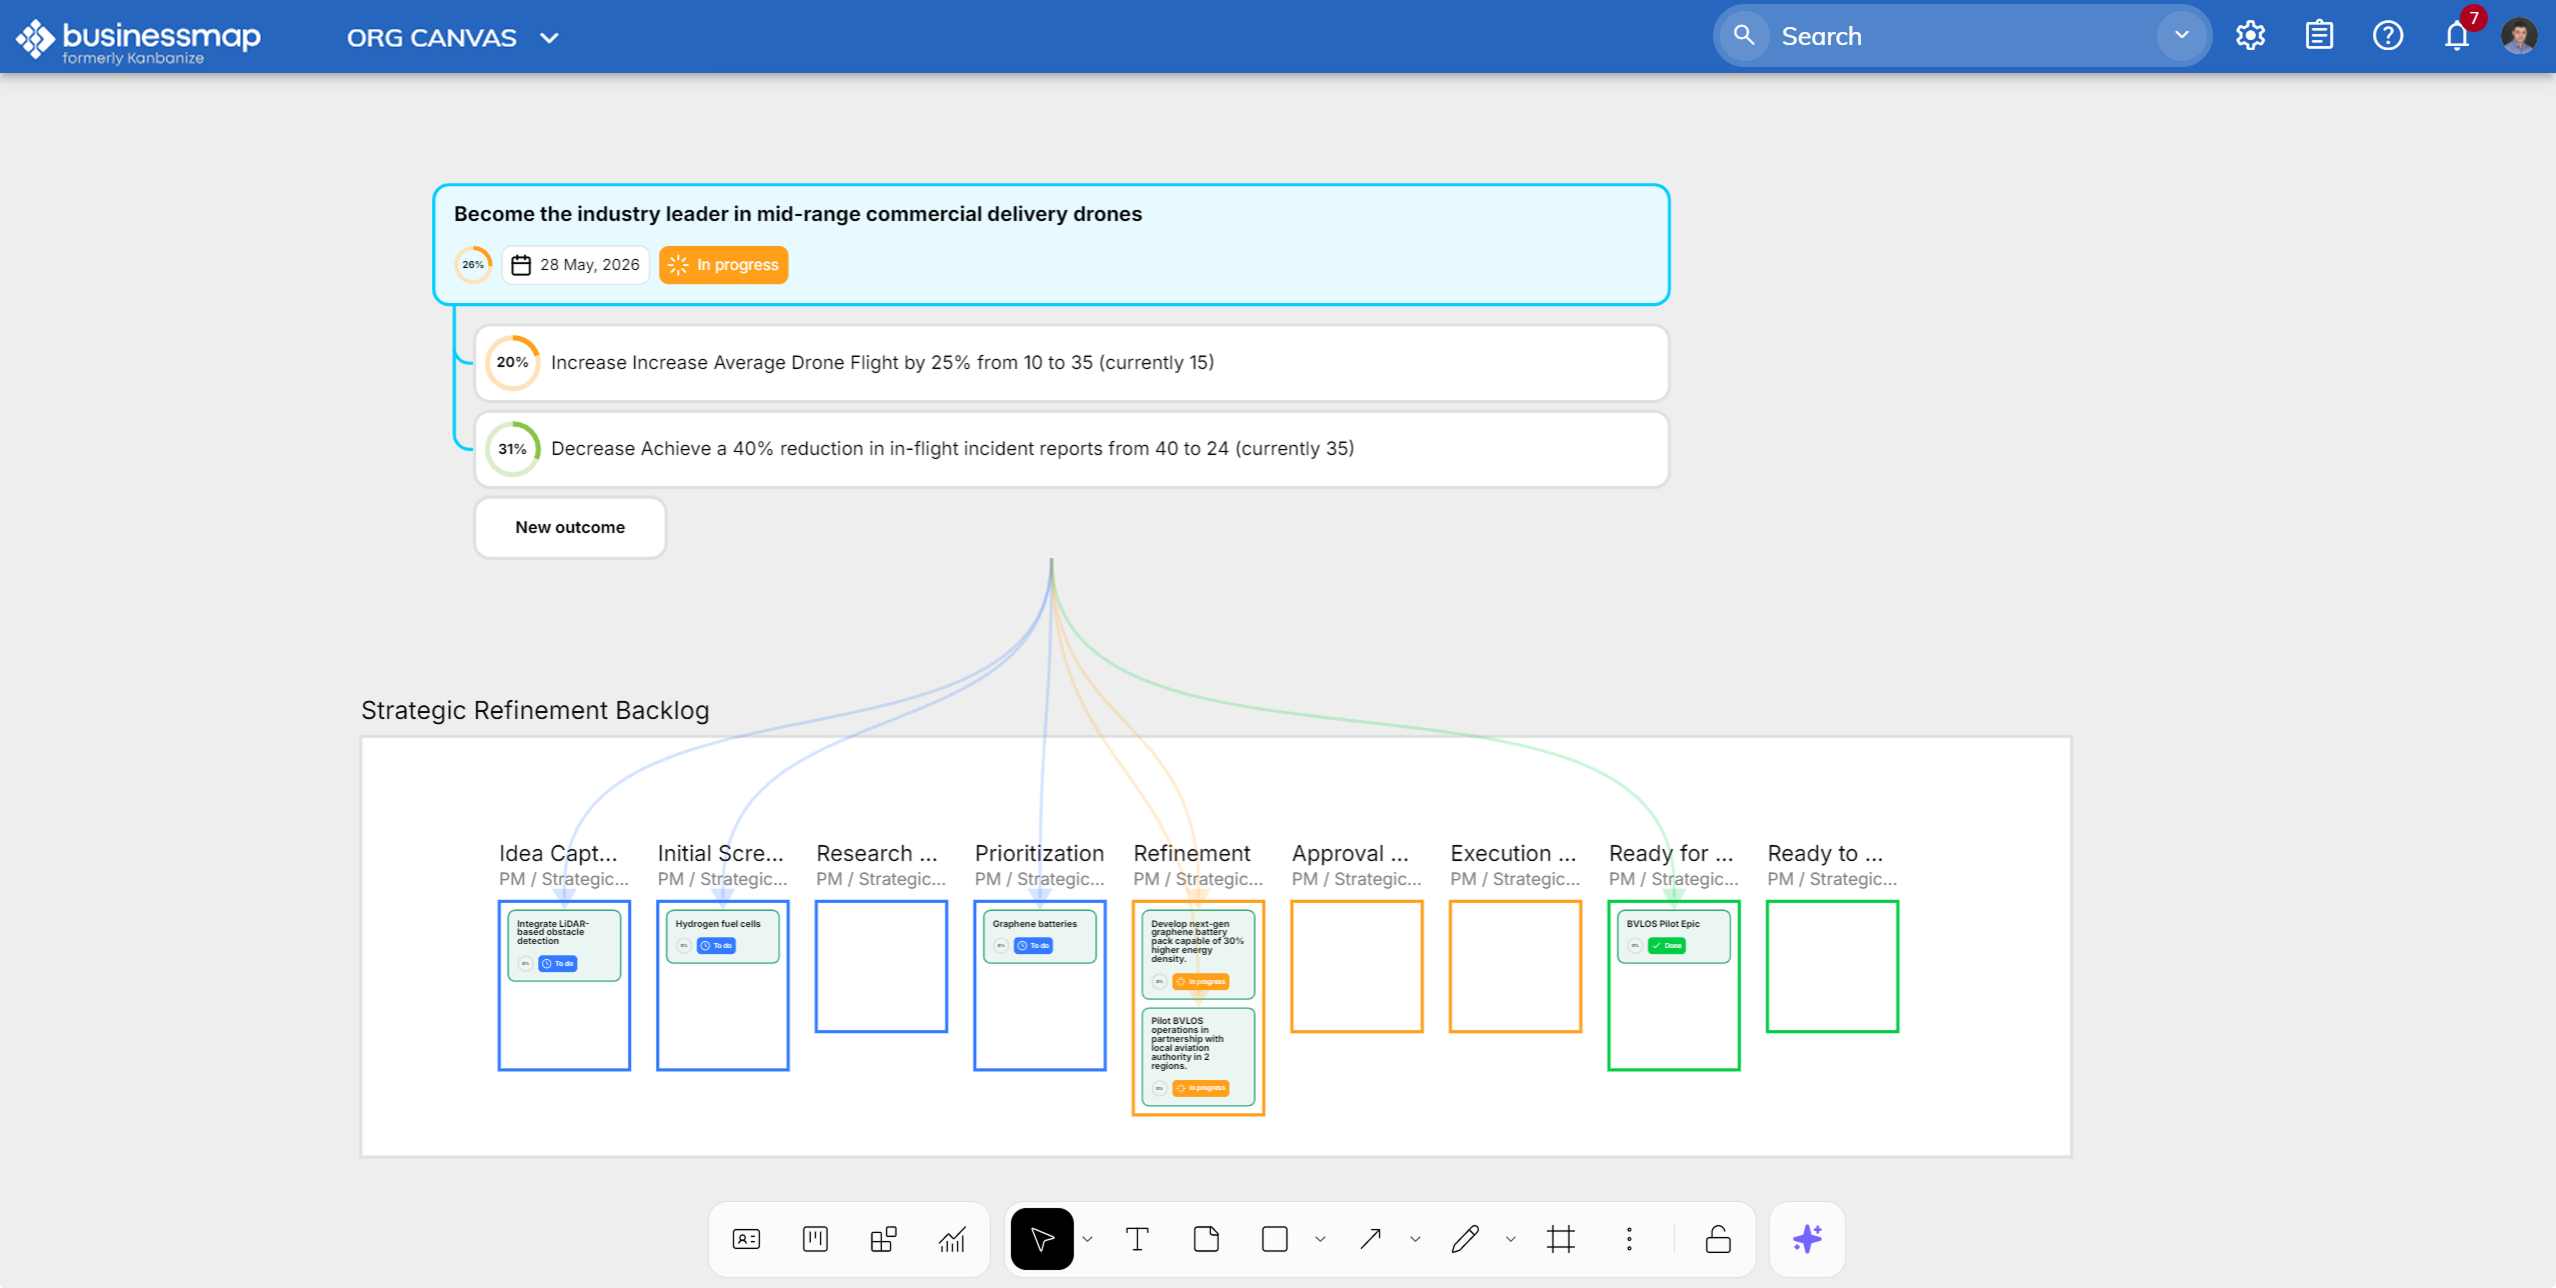The image size is (2556, 1288).
Task: Pick the pencil drawing tool
Action: point(1465,1240)
